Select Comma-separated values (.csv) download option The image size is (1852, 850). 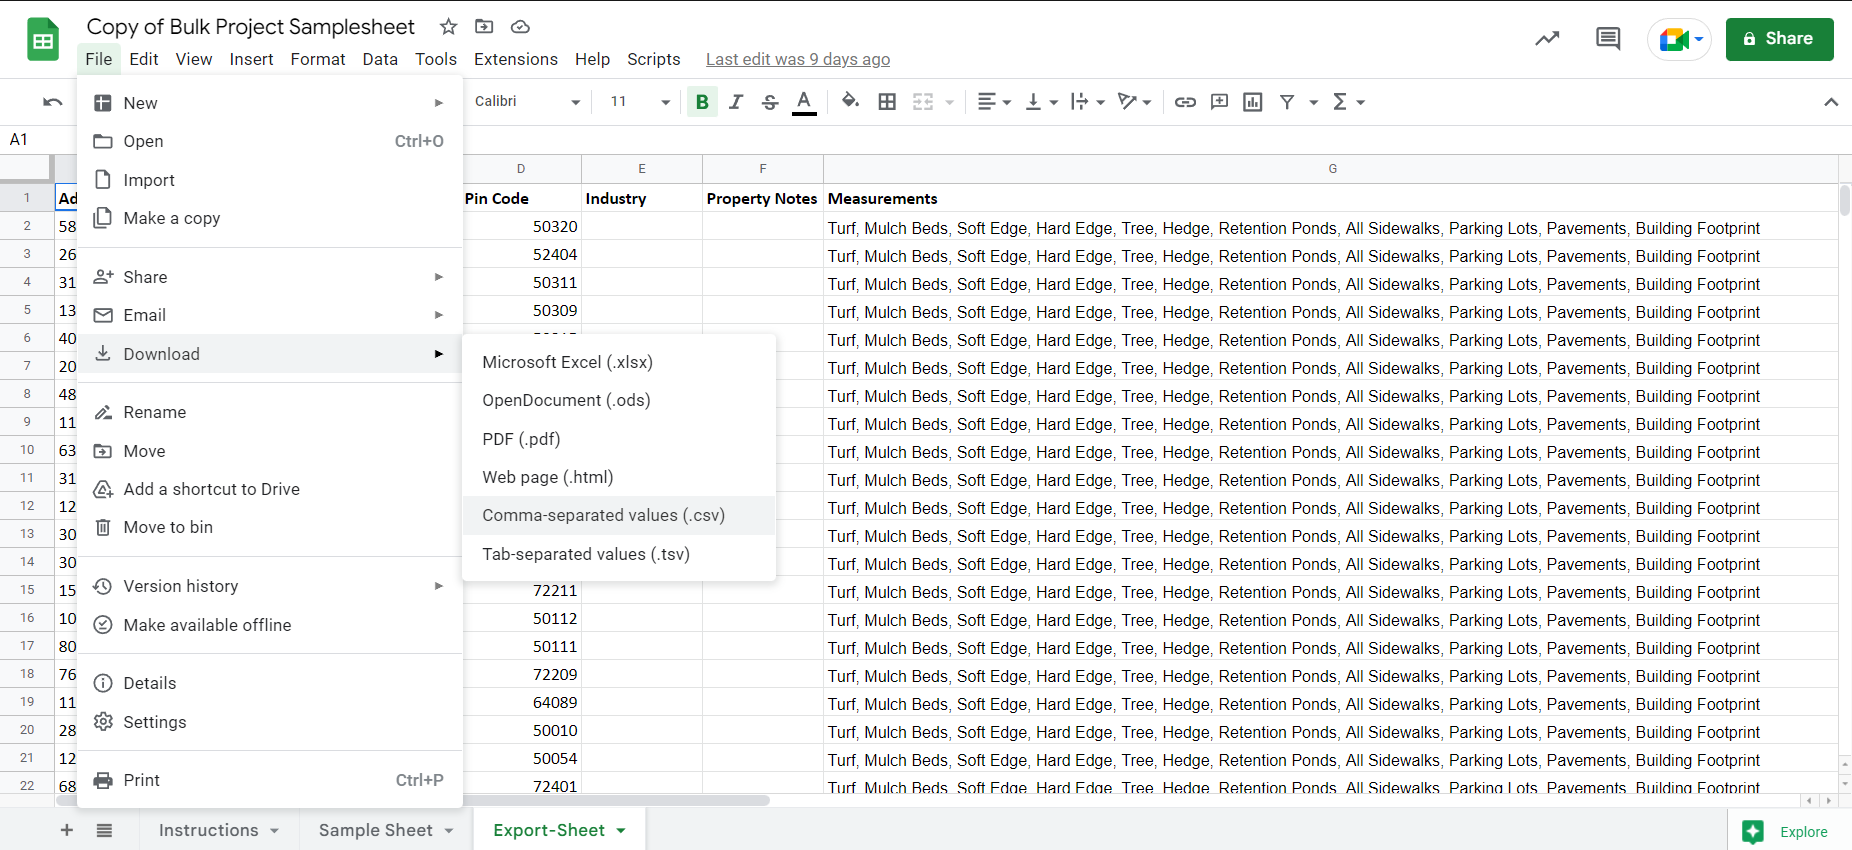tap(603, 515)
